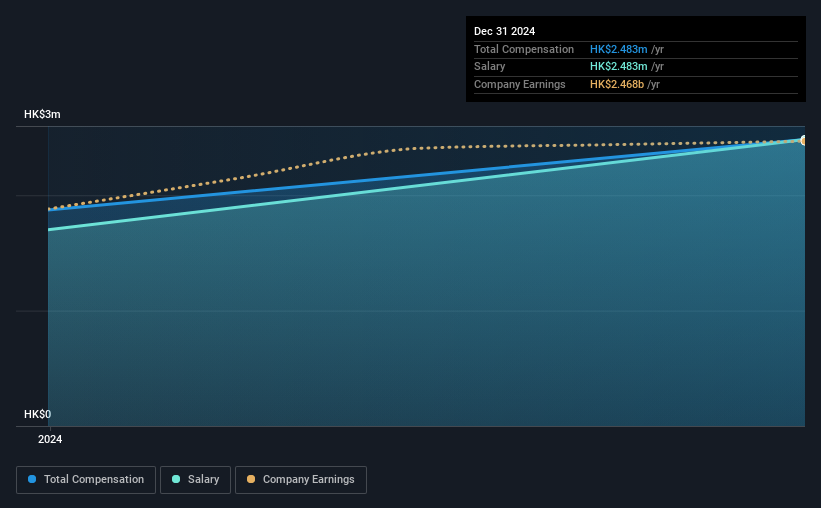821x508 pixels.
Task: Click the orange Company Earnings legend dot
Action: point(251,479)
